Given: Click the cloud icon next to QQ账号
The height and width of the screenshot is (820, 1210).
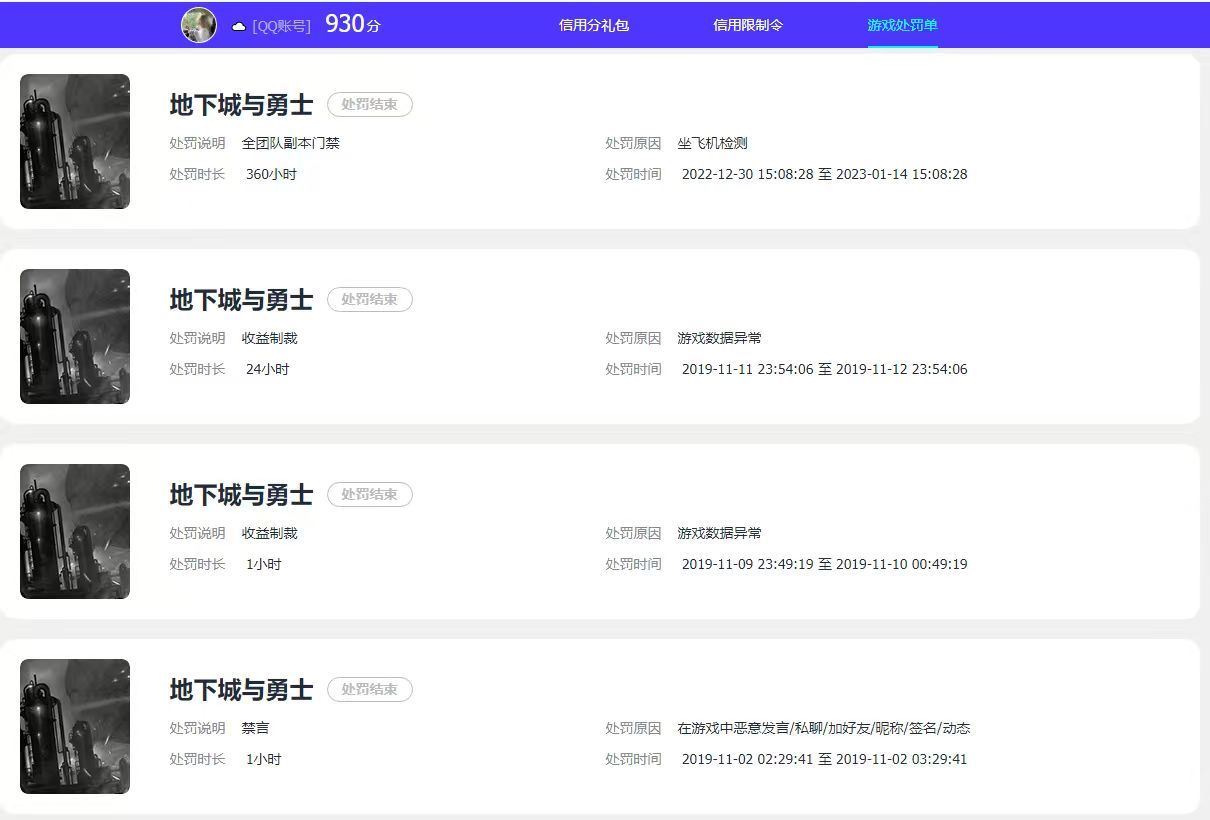Looking at the screenshot, I should 236,26.
